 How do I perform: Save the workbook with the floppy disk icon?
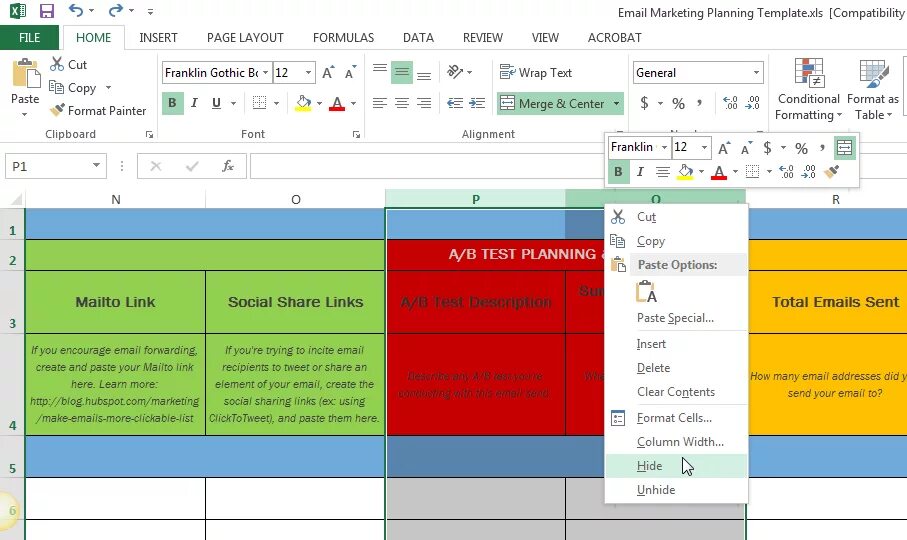click(46, 10)
